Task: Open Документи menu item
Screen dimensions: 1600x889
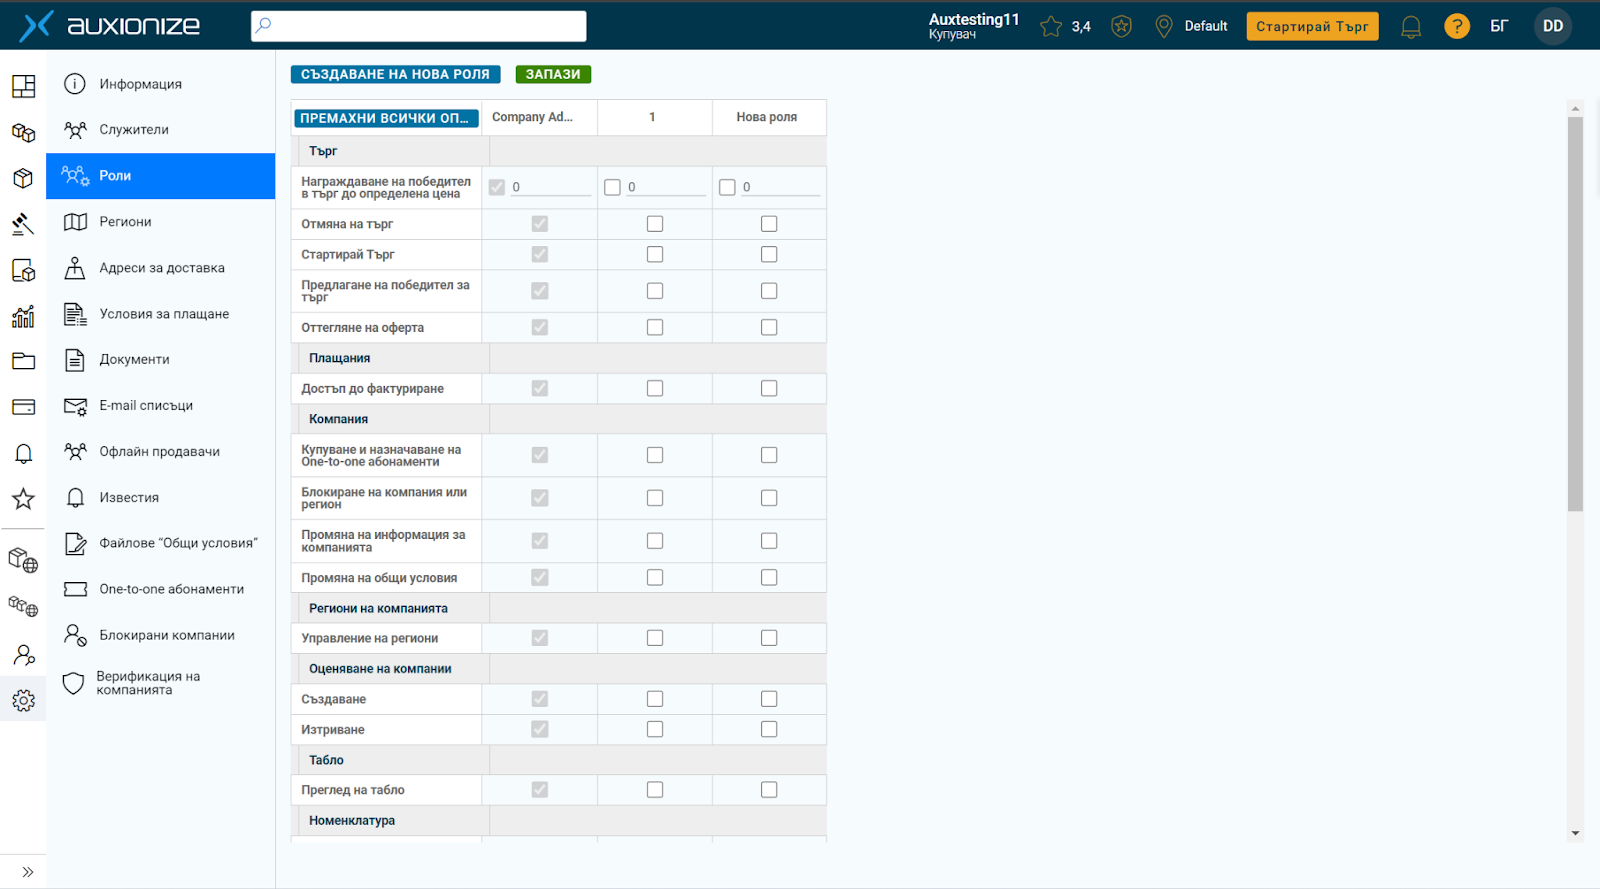Action: (x=160, y=360)
